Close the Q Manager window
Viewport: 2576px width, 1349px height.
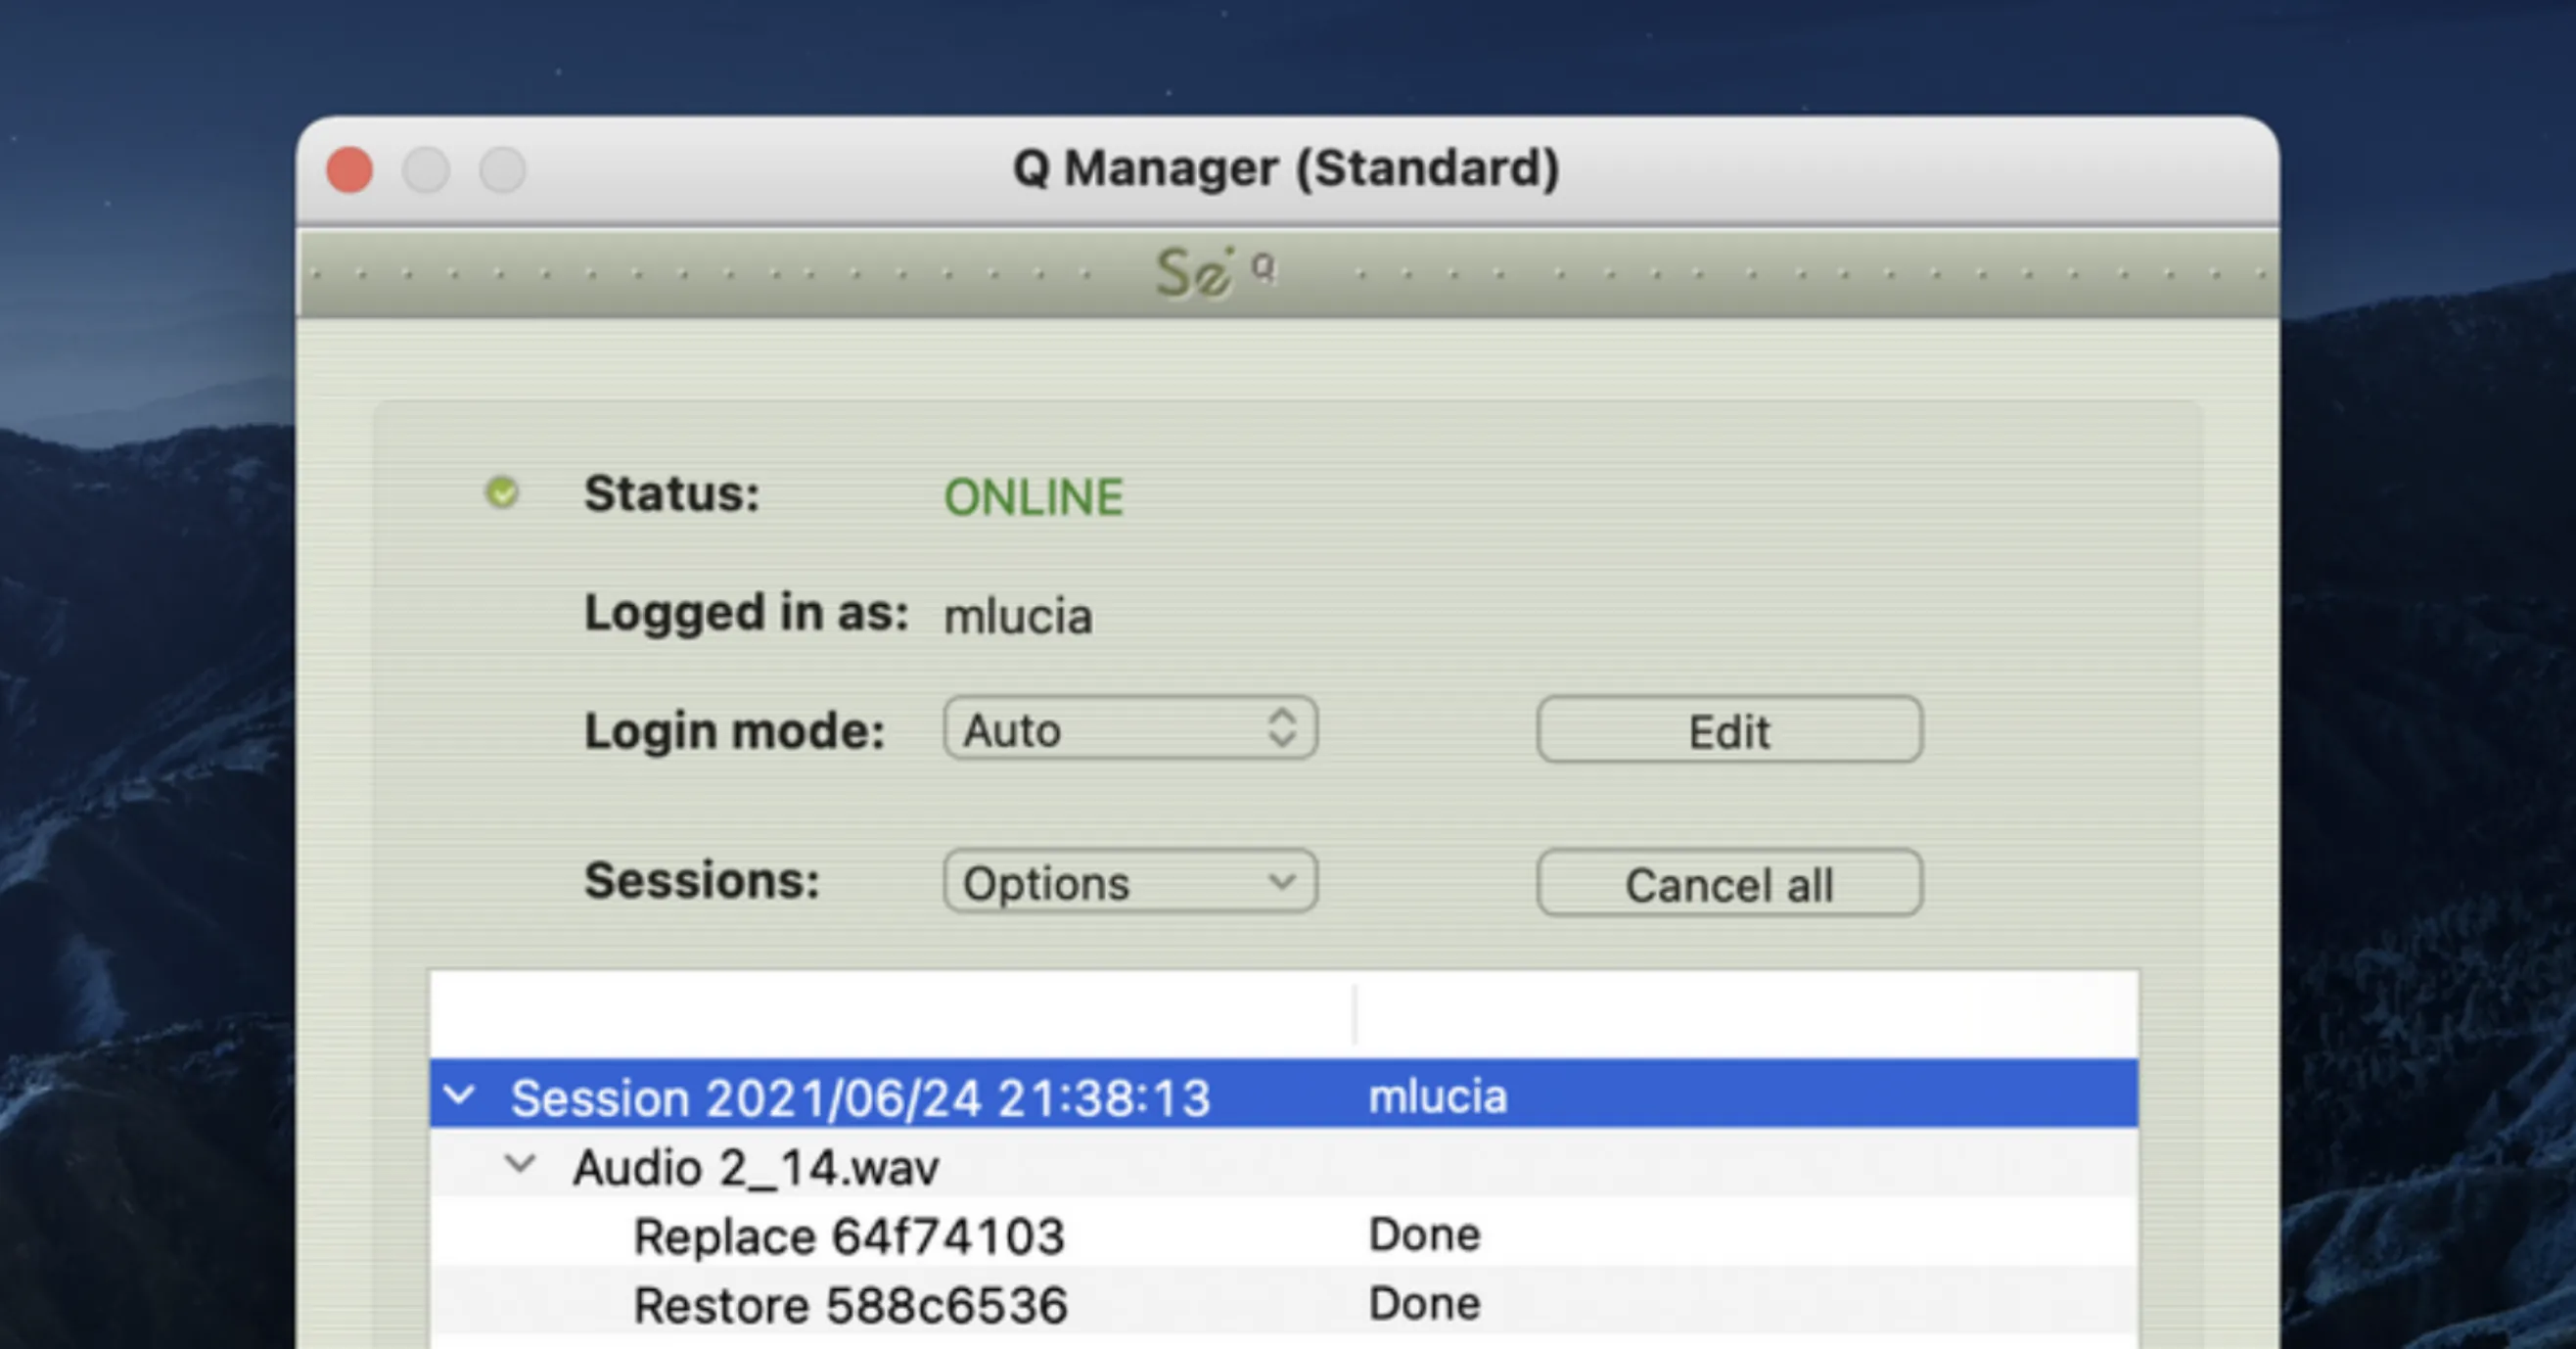350,169
